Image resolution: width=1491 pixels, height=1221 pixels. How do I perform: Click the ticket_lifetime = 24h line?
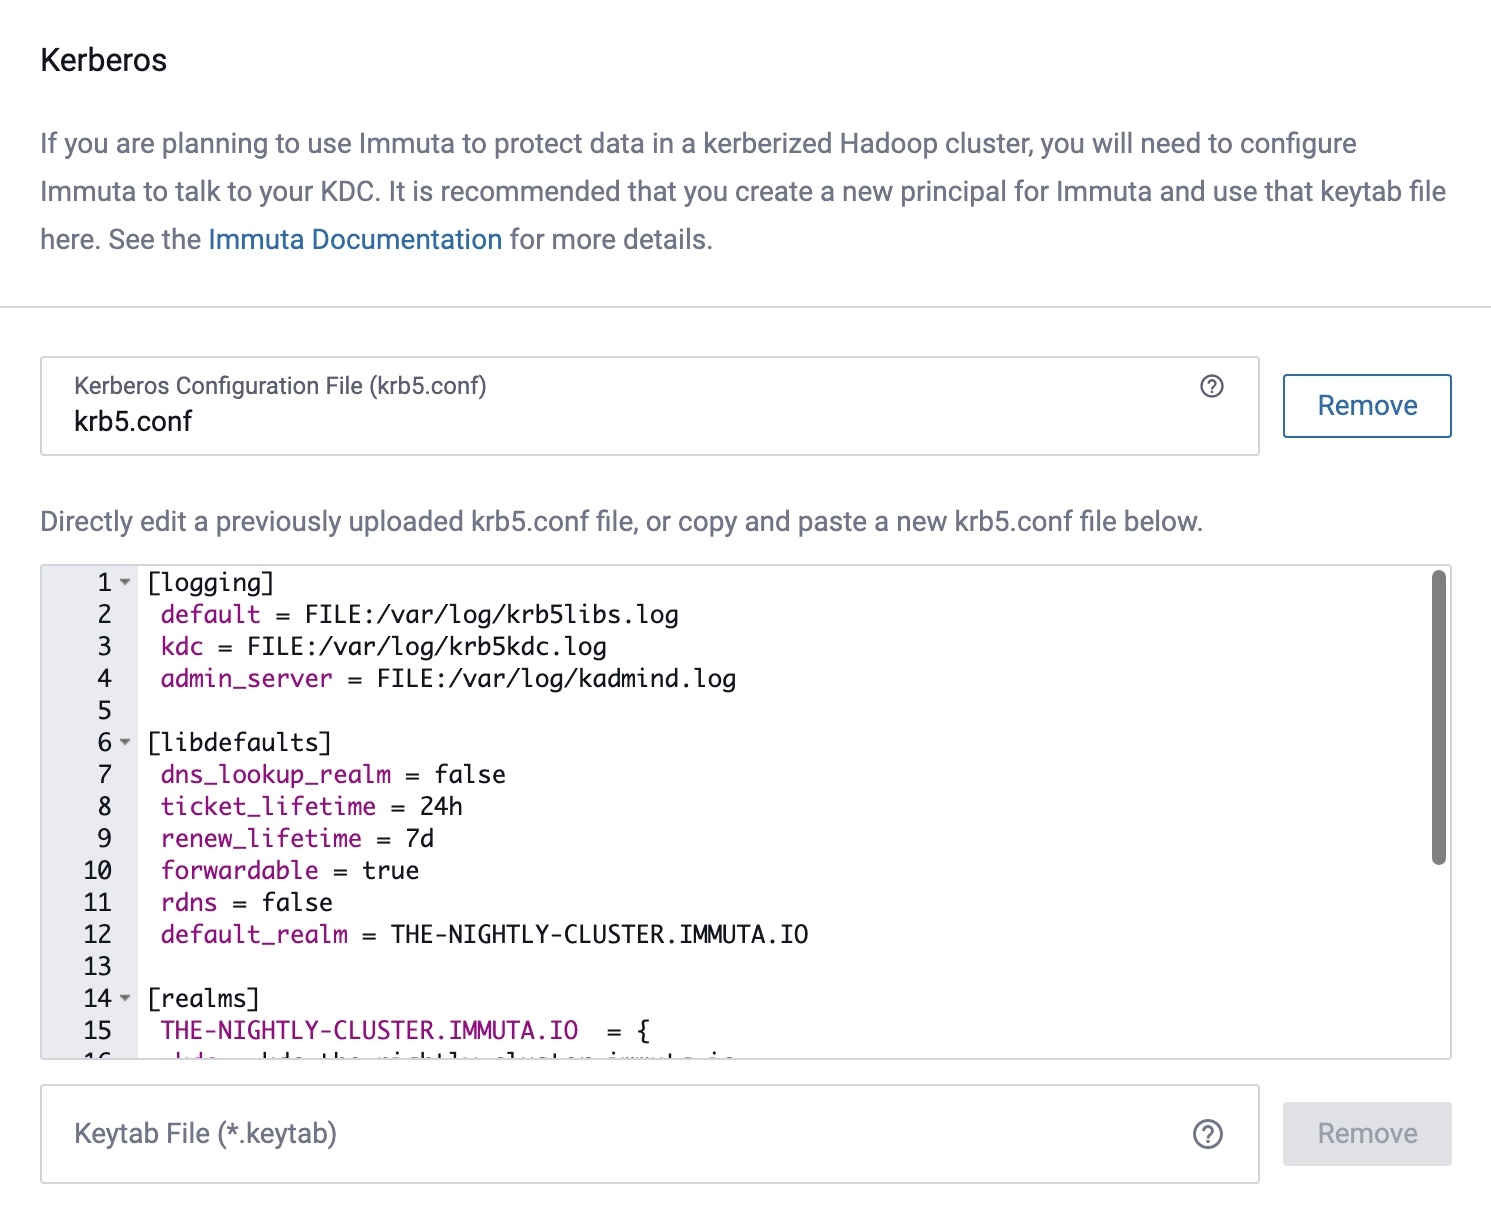pos(310,807)
